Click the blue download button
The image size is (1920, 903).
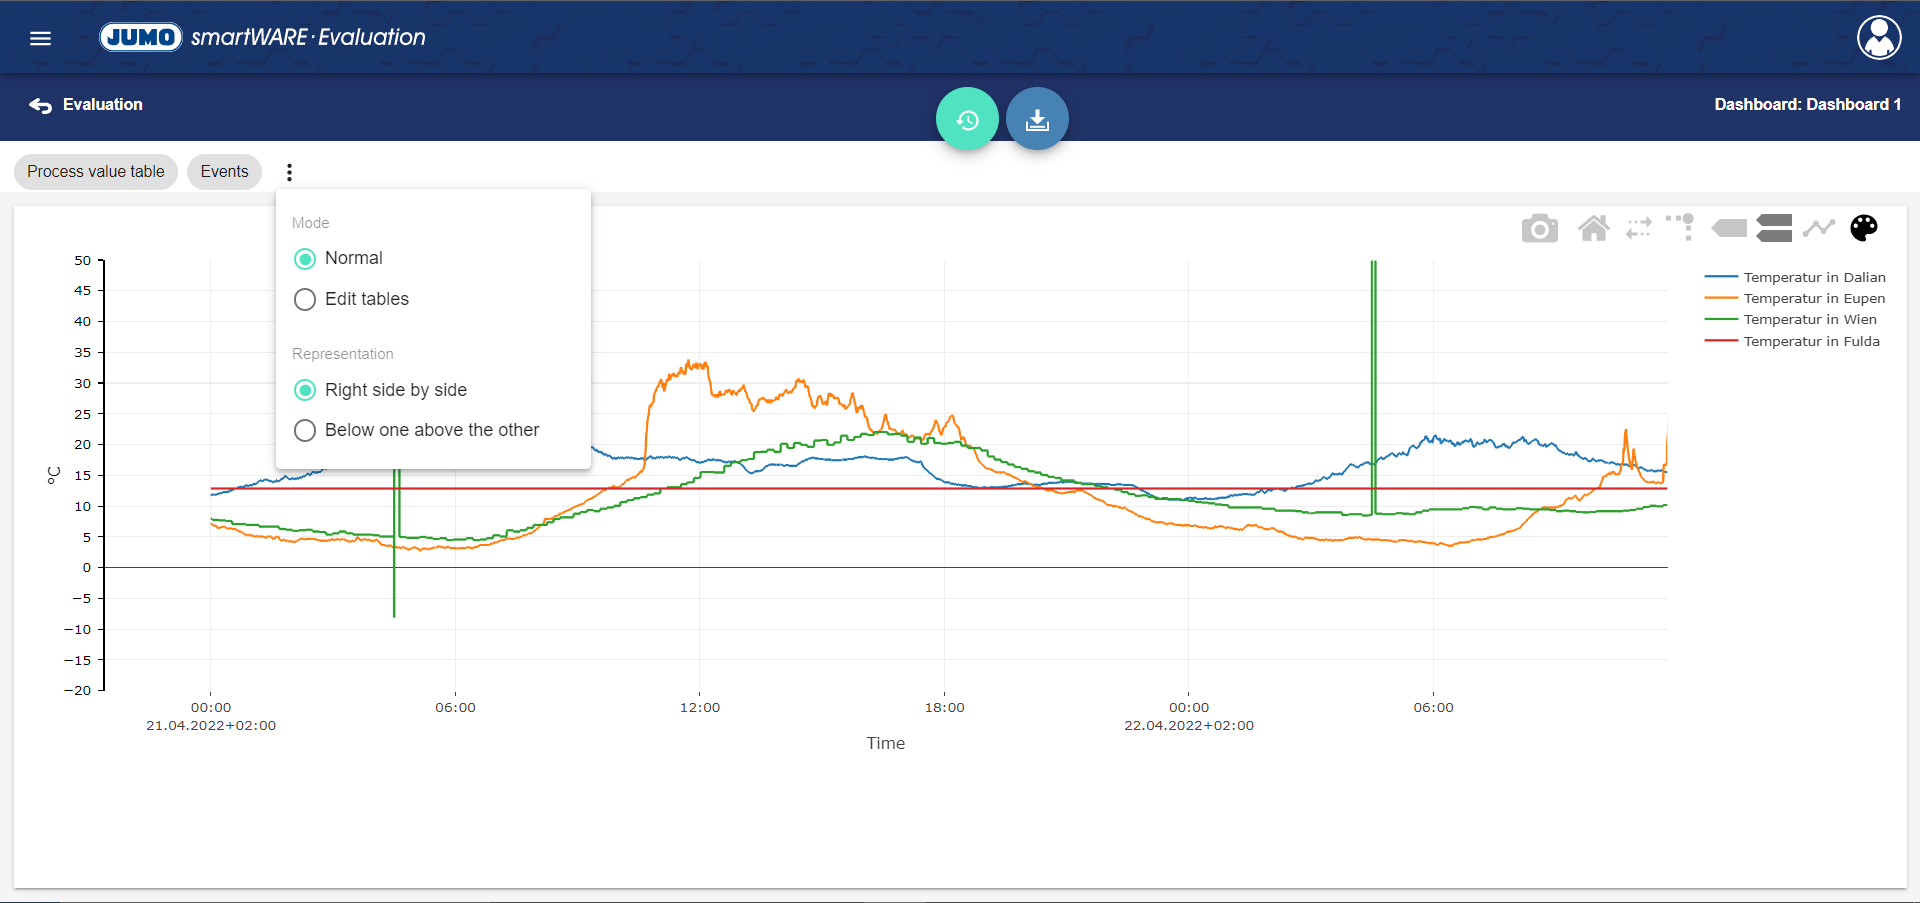click(x=1037, y=119)
